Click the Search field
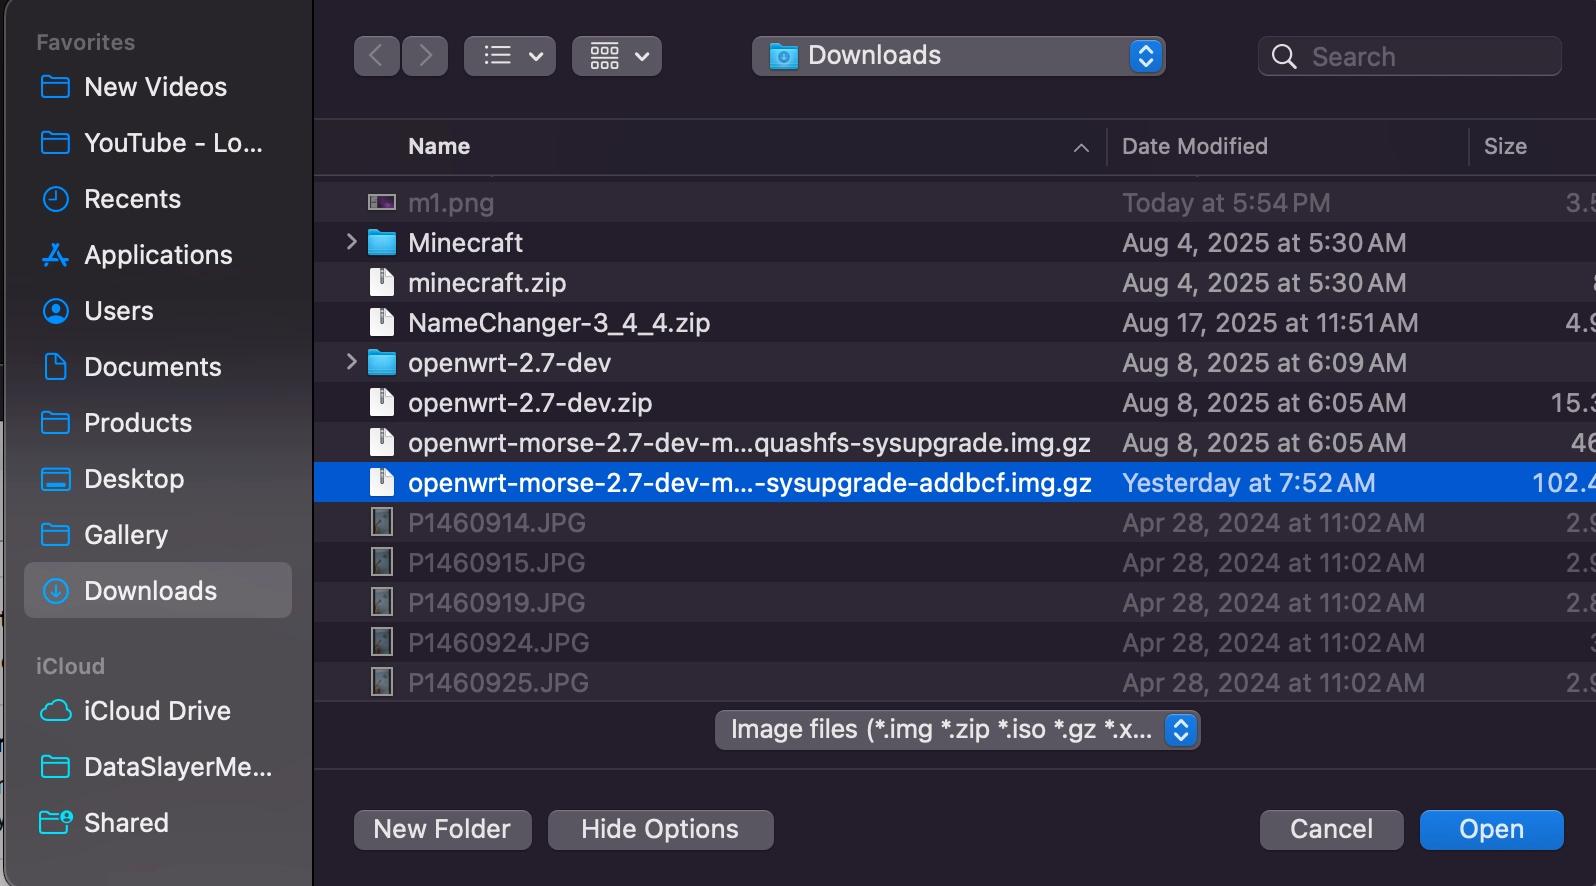 (1410, 56)
